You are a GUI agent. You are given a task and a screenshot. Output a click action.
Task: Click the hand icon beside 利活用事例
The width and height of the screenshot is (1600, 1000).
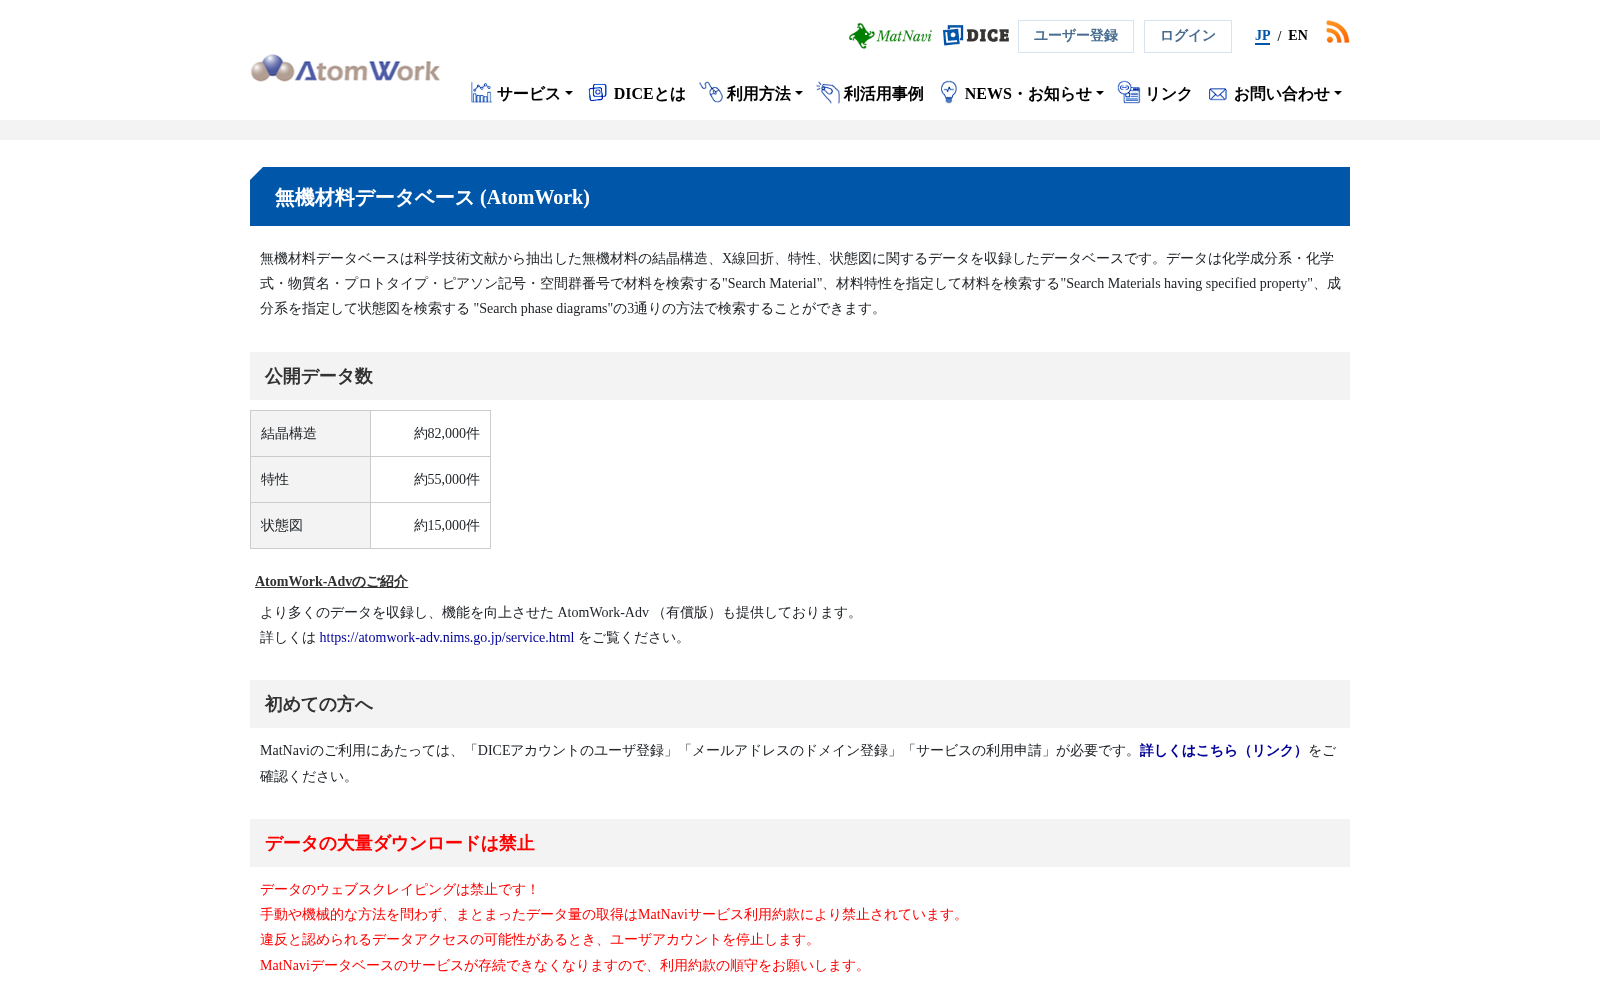tap(828, 92)
